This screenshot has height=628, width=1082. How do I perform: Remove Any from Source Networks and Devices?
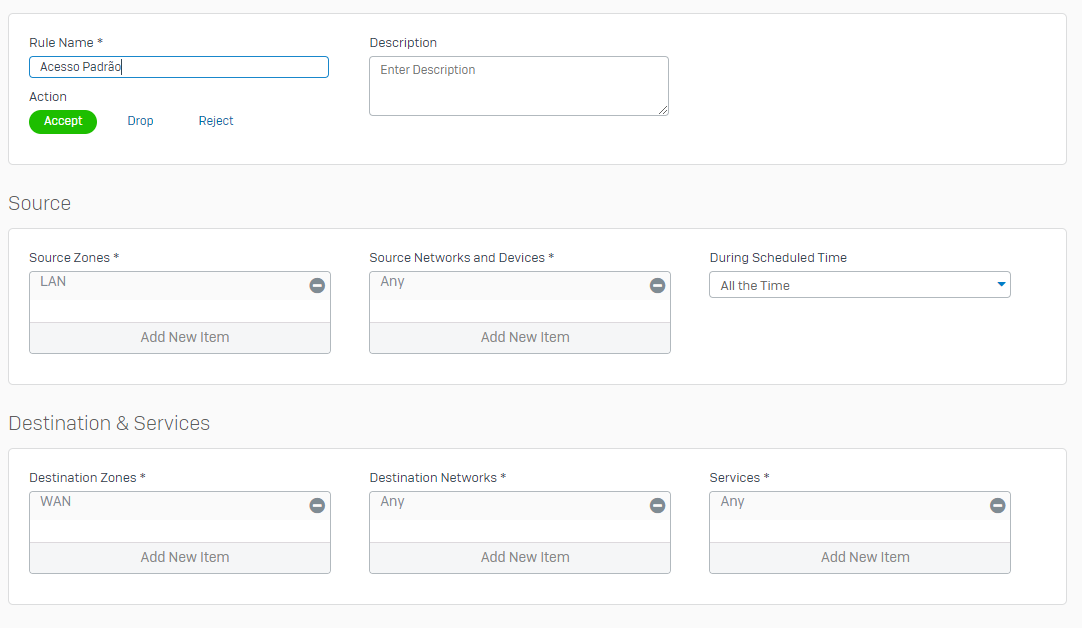coord(657,286)
